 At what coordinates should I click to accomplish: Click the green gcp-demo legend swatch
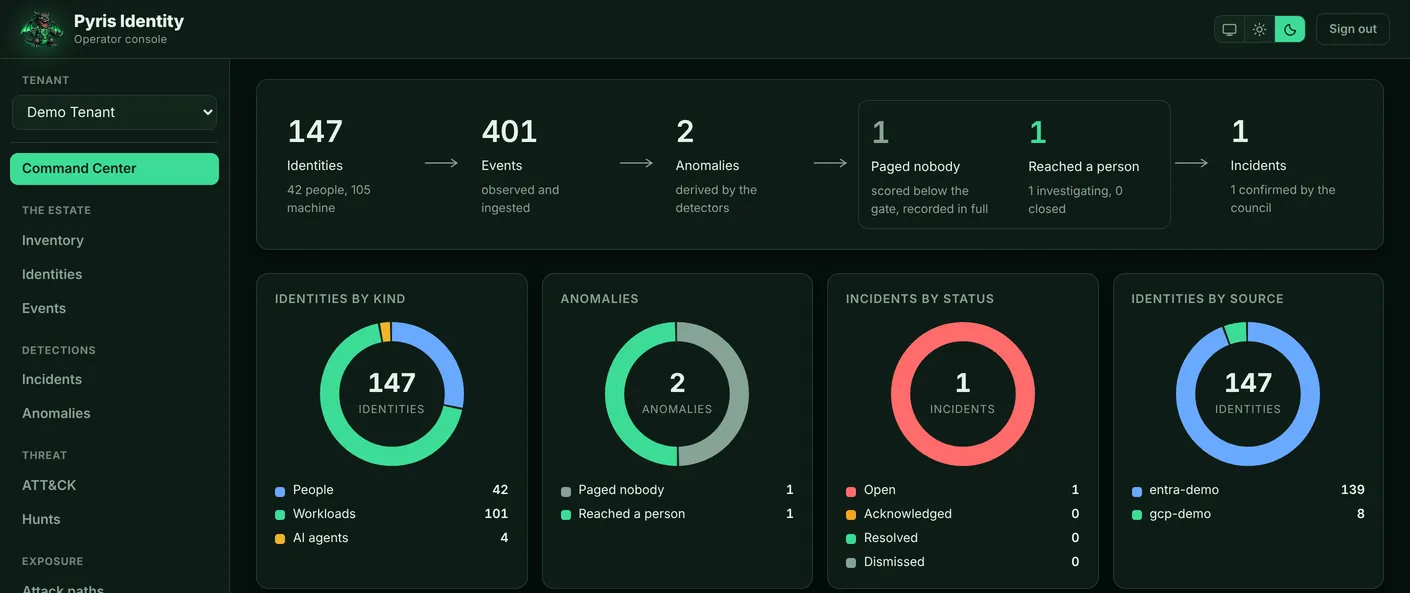click(1137, 515)
